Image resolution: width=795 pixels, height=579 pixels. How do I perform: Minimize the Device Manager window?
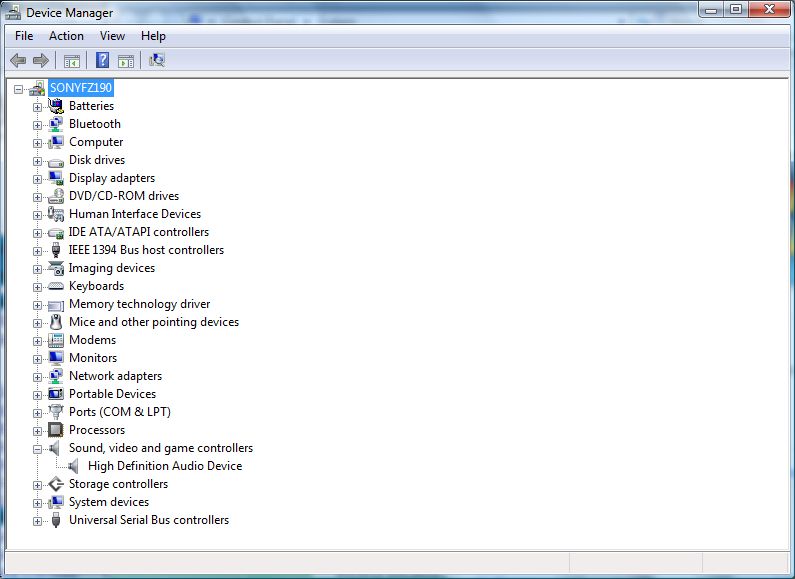pos(711,10)
